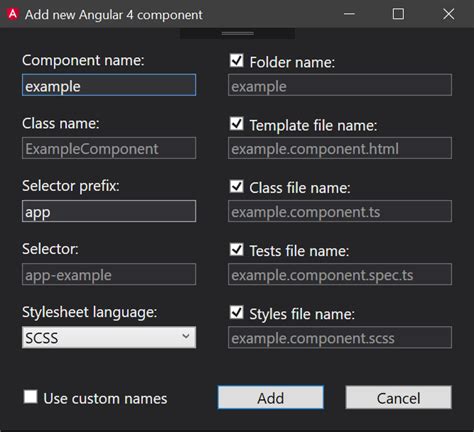This screenshot has height=432, width=474.
Task: Maximize the dialog window
Action: (398, 14)
